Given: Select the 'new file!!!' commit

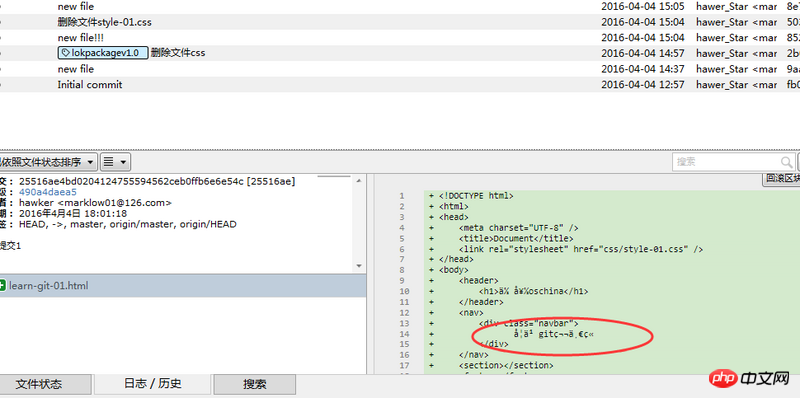Looking at the screenshot, I should click(81, 38).
